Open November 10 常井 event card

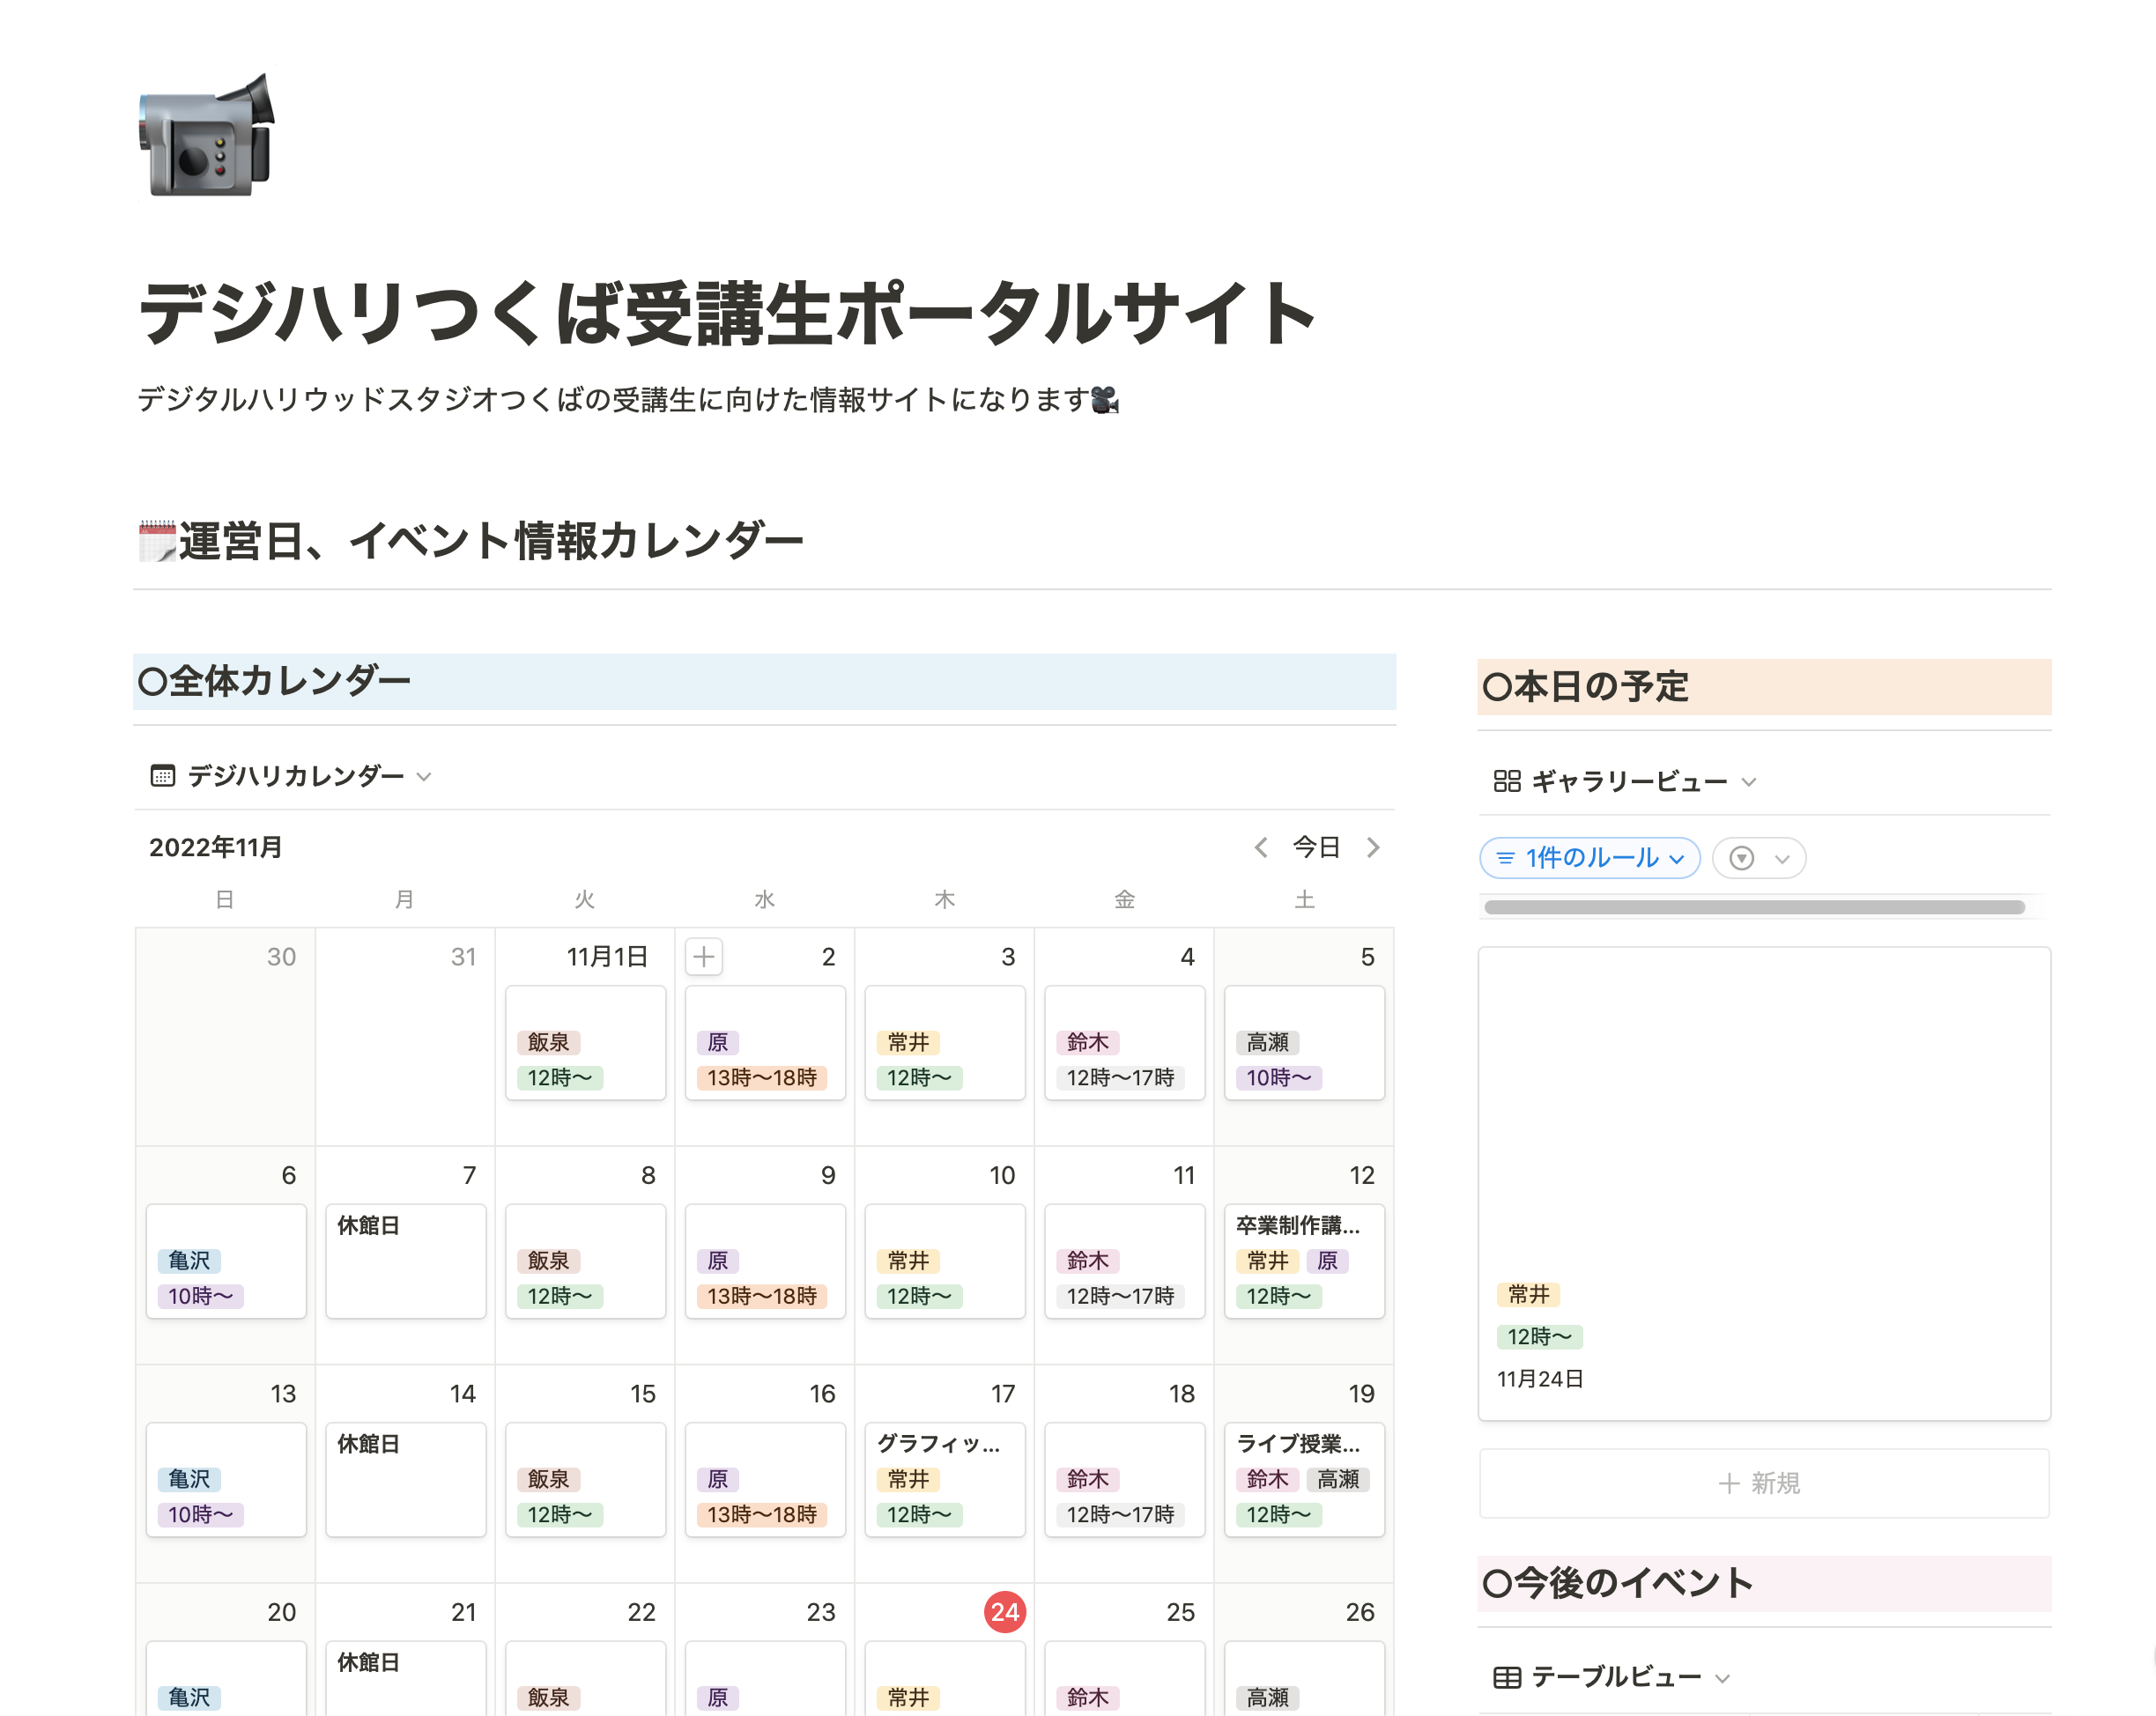(x=945, y=1261)
